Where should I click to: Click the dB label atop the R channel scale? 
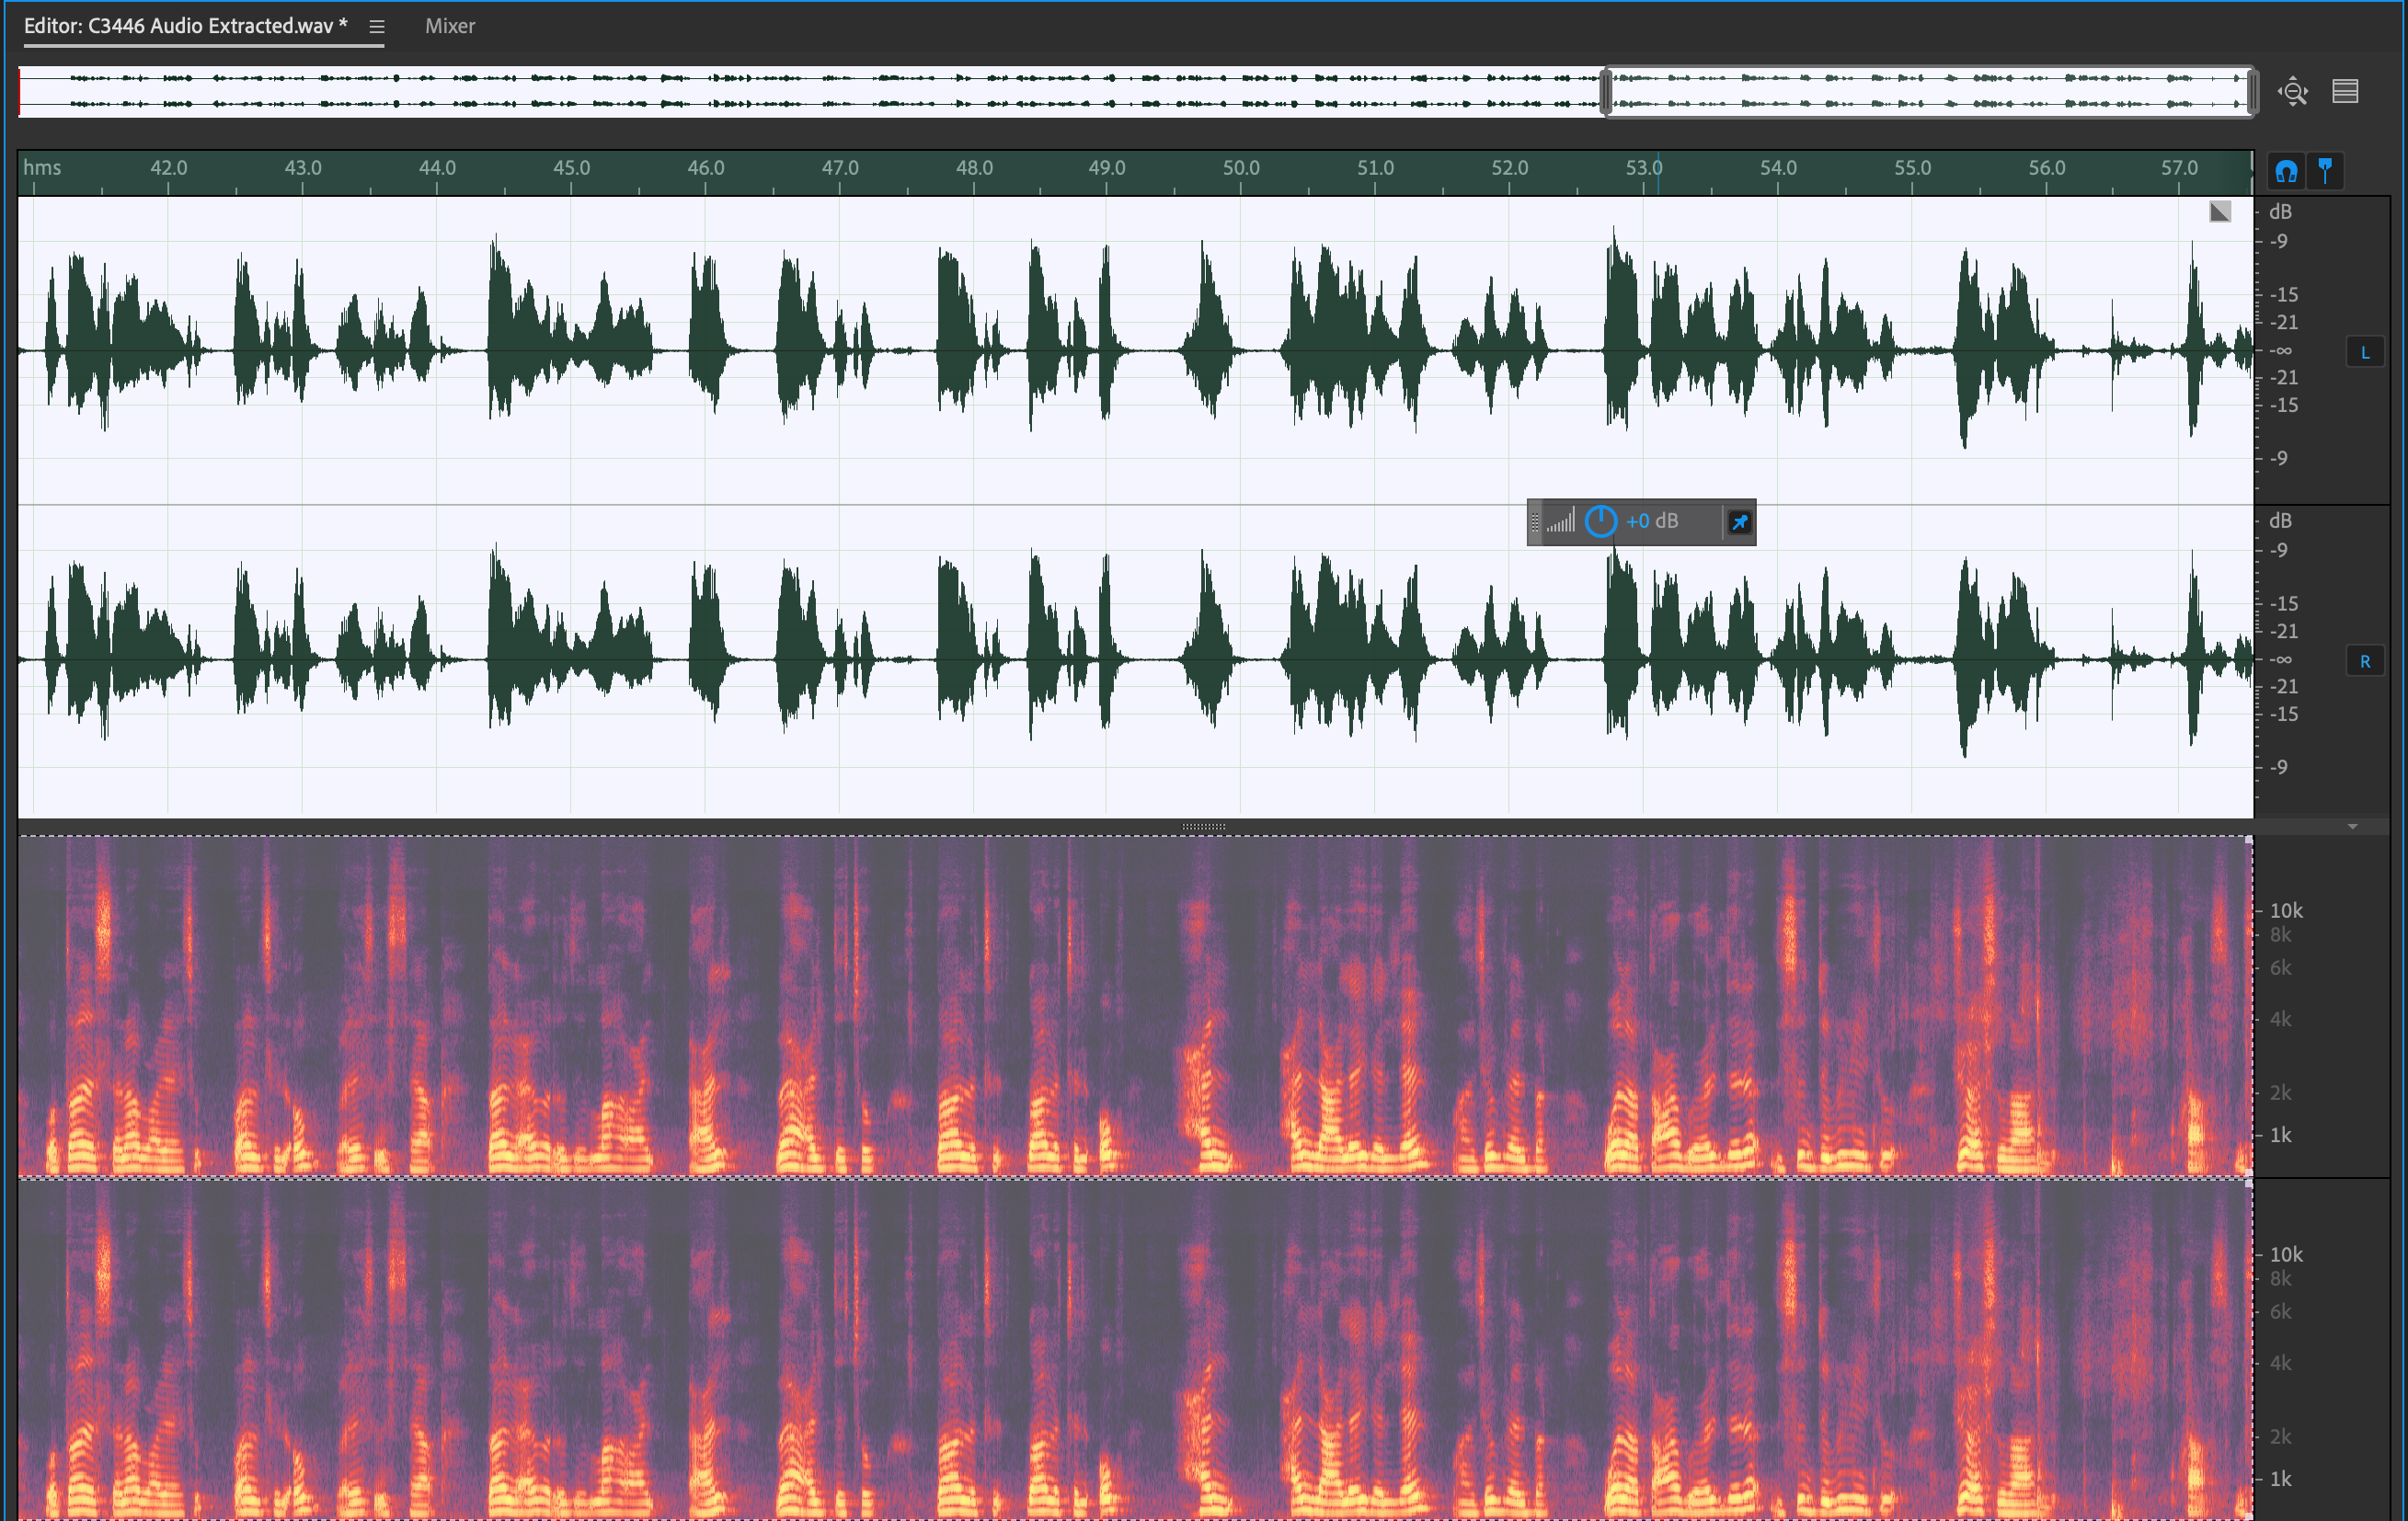(2280, 520)
